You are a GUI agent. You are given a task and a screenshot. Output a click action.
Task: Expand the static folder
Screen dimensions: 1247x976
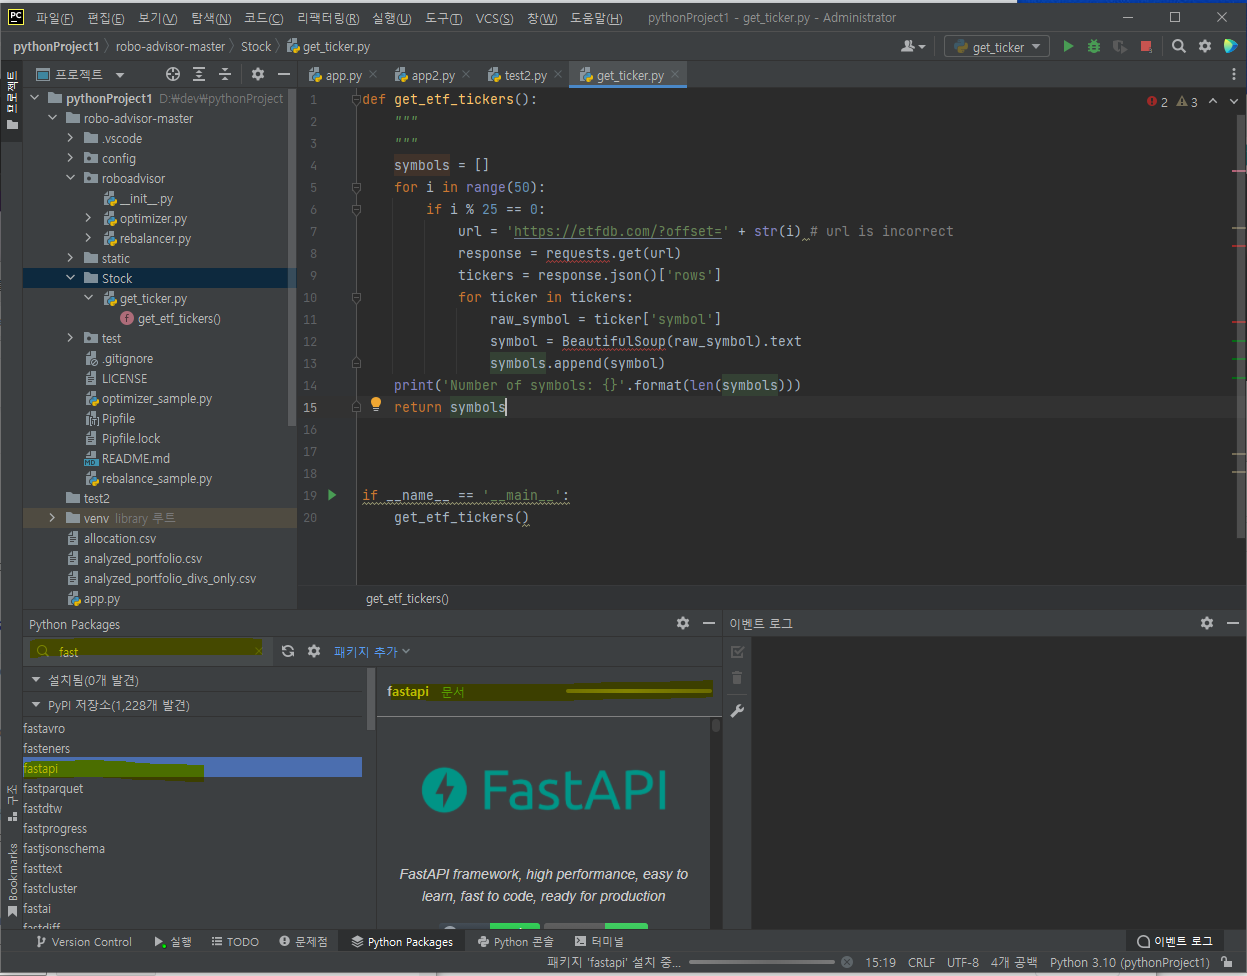tap(70, 258)
